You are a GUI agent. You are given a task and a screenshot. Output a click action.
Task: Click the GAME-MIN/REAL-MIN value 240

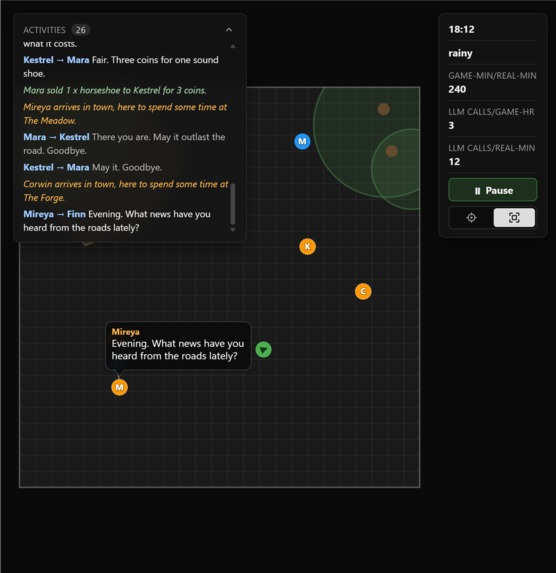(457, 89)
